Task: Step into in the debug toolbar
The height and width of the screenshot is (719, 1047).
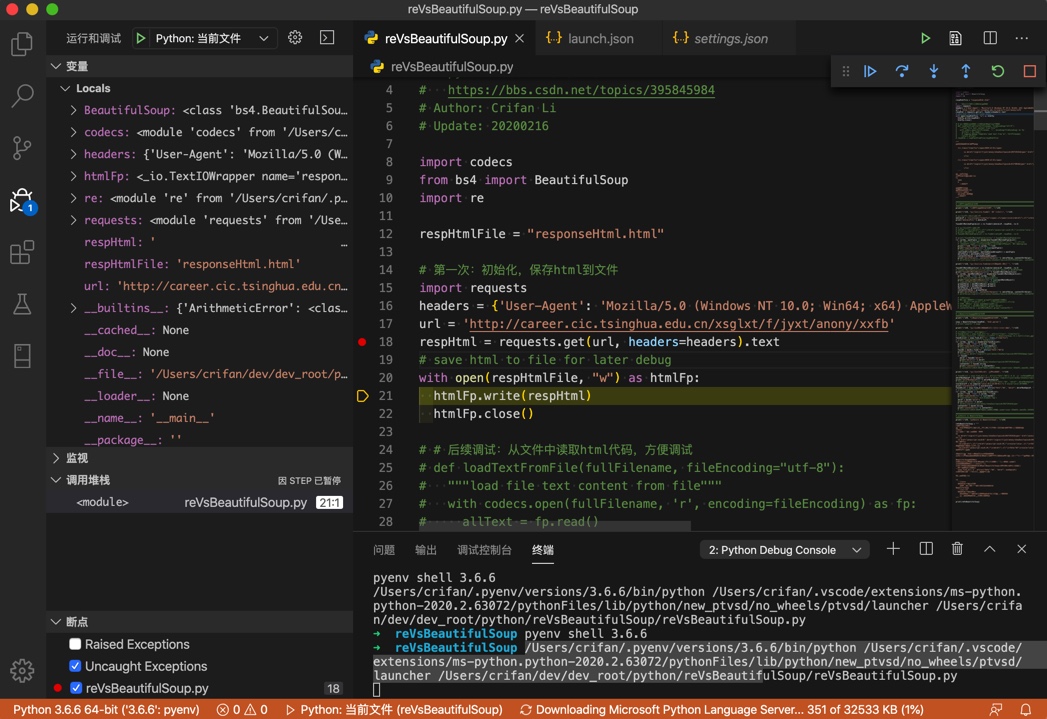Action: pyautogui.click(x=933, y=71)
